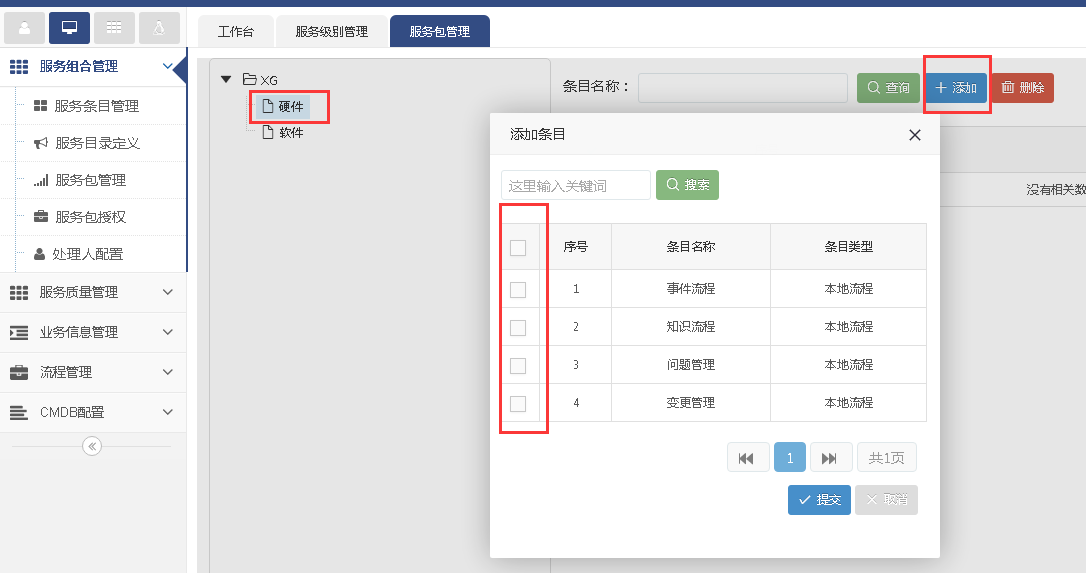This screenshot has width=1086, height=573.
Task: Click the flask icon in sidebar top
Action: click(x=159, y=28)
